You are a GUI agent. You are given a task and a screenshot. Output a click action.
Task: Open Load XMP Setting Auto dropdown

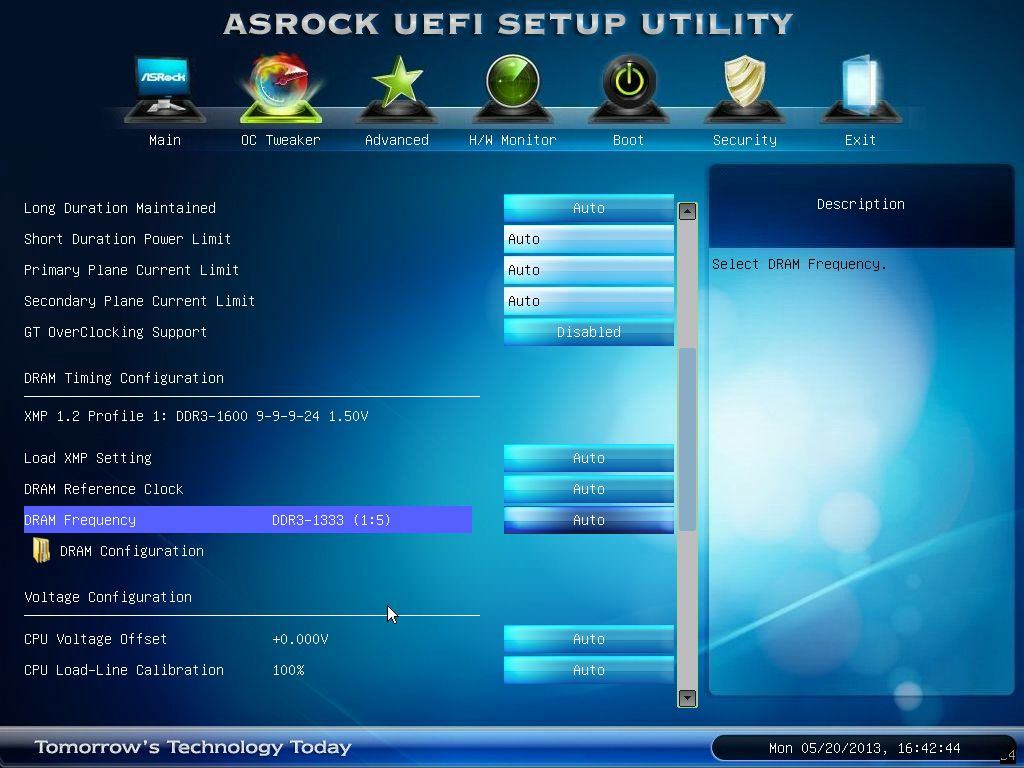[x=588, y=458]
